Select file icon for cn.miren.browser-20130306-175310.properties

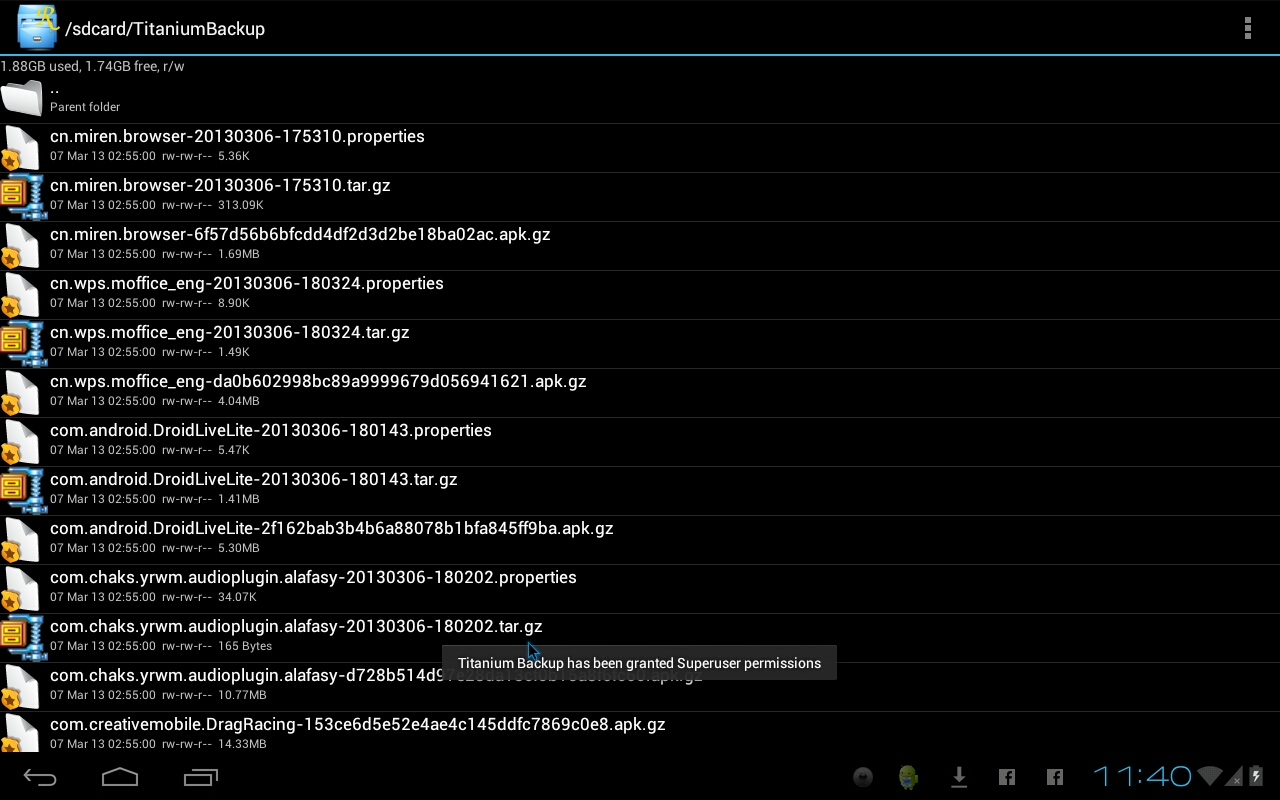[x=21, y=148]
